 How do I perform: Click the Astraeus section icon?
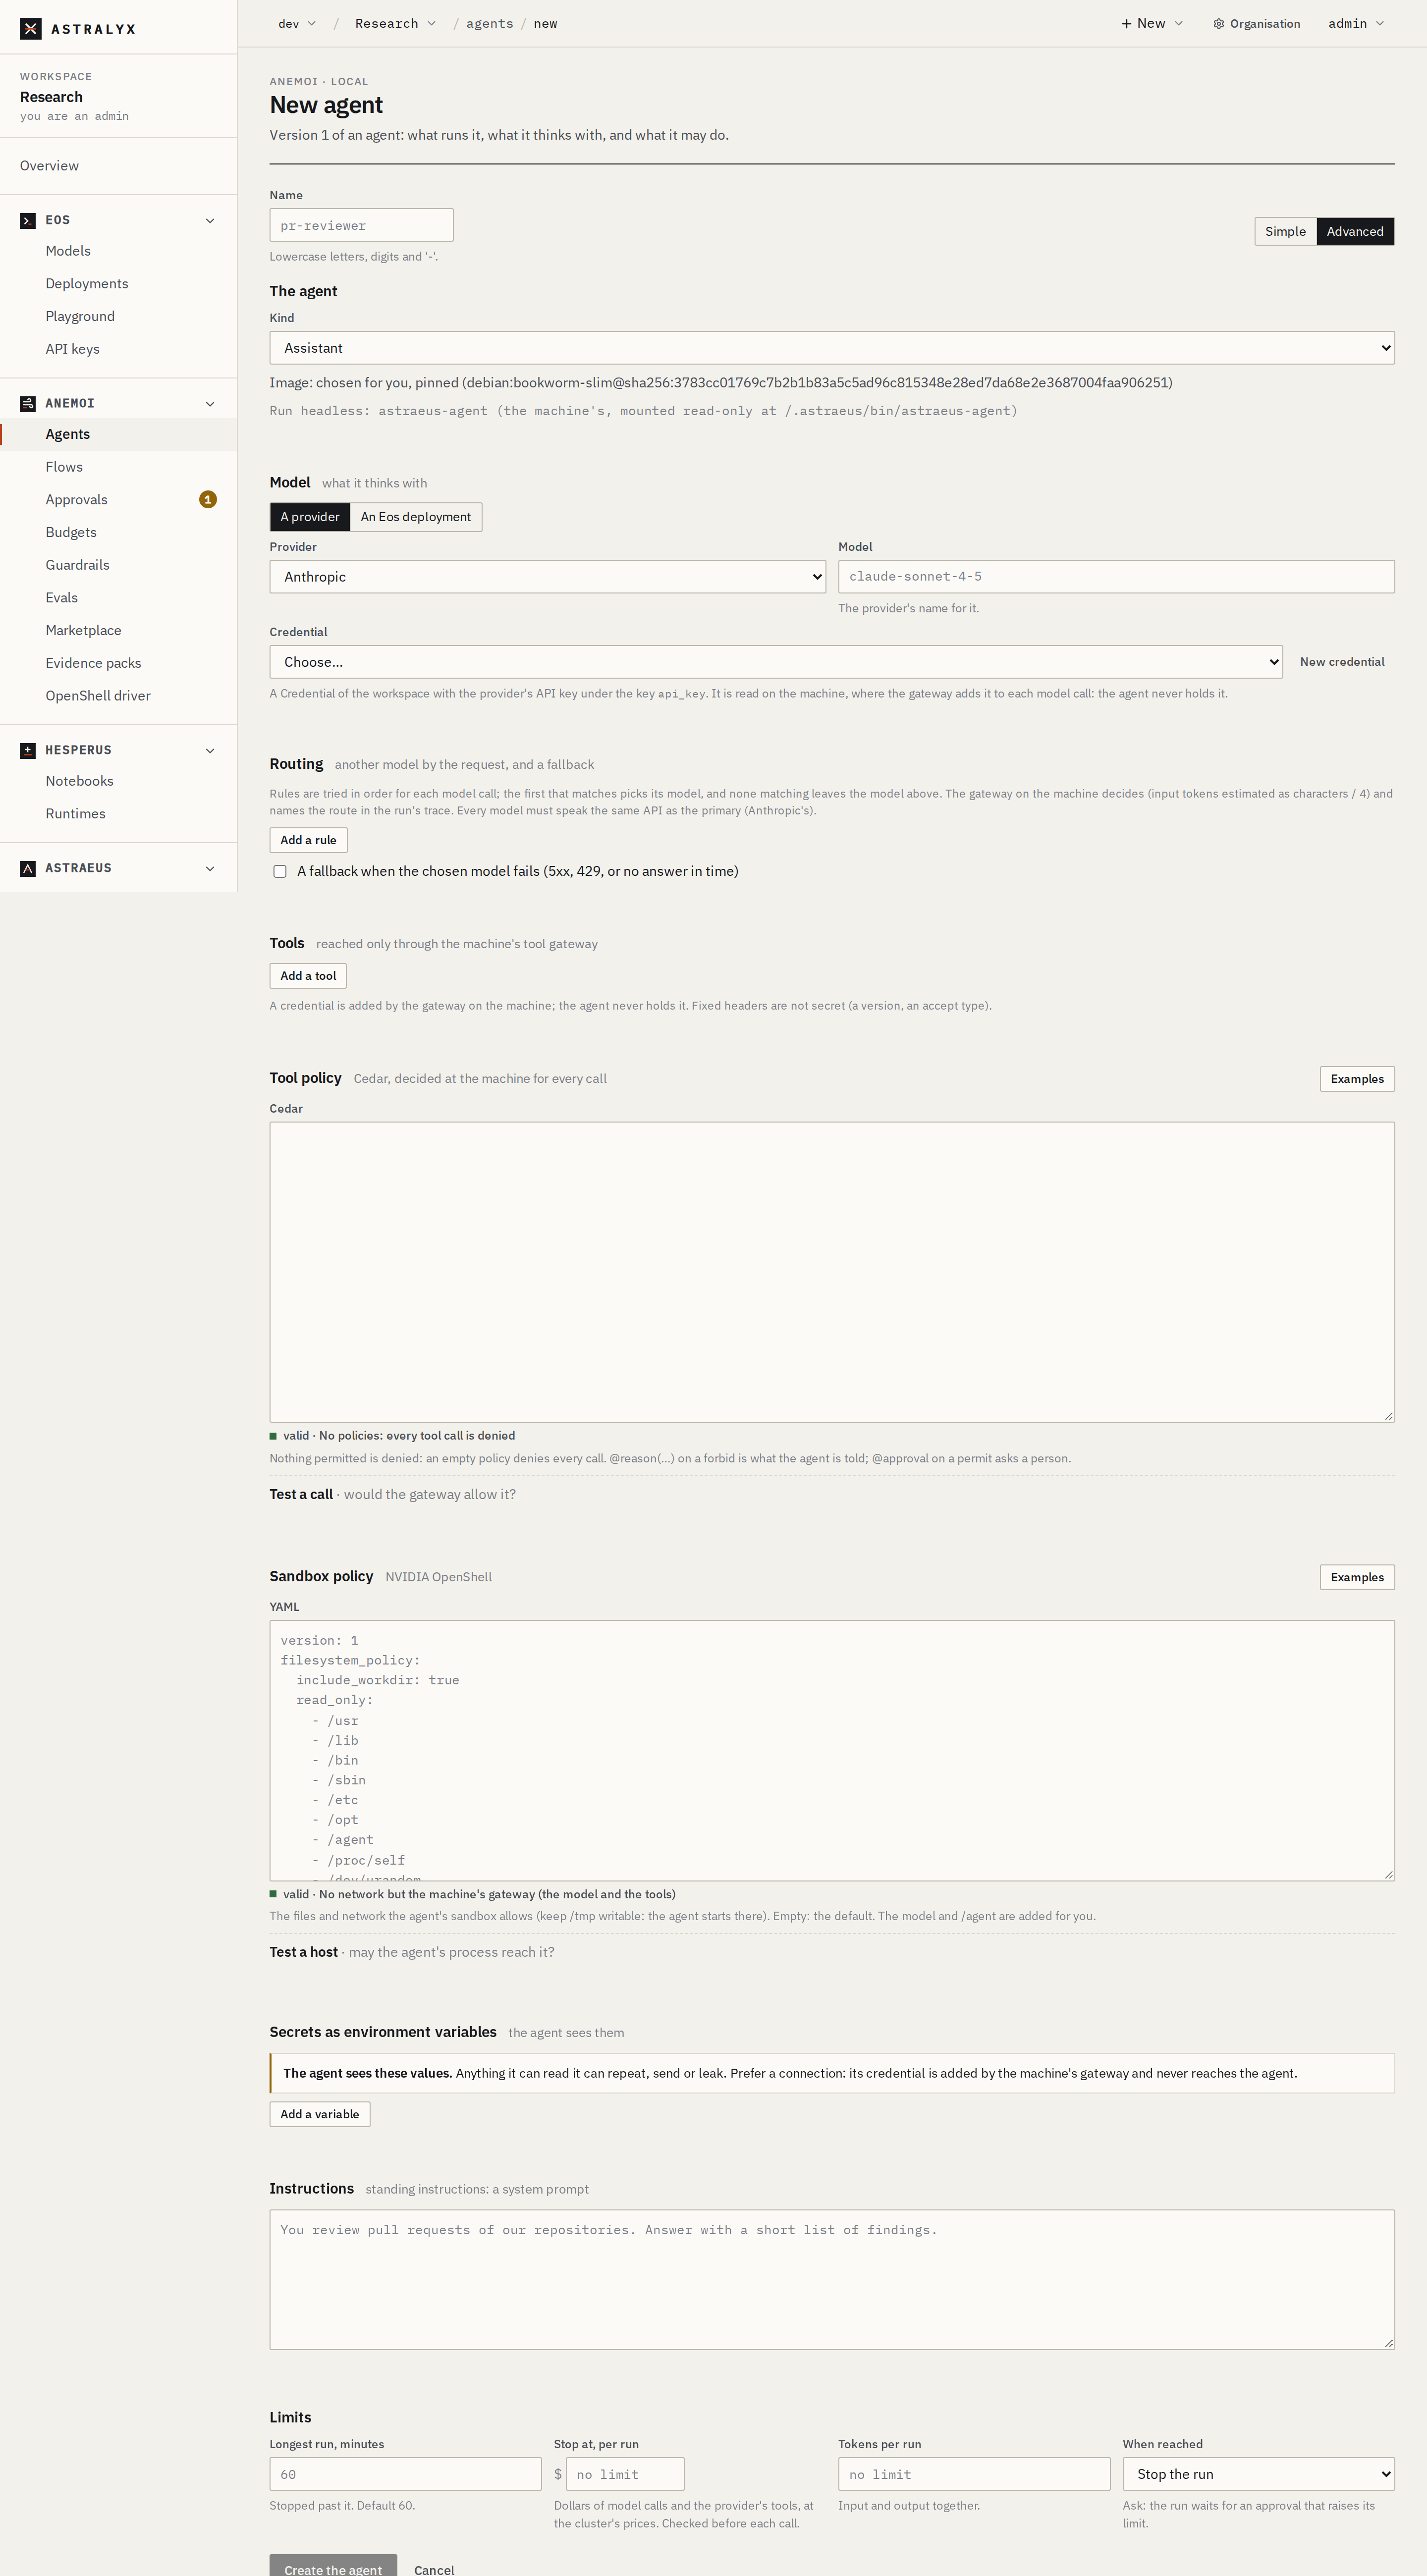click(28, 868)
